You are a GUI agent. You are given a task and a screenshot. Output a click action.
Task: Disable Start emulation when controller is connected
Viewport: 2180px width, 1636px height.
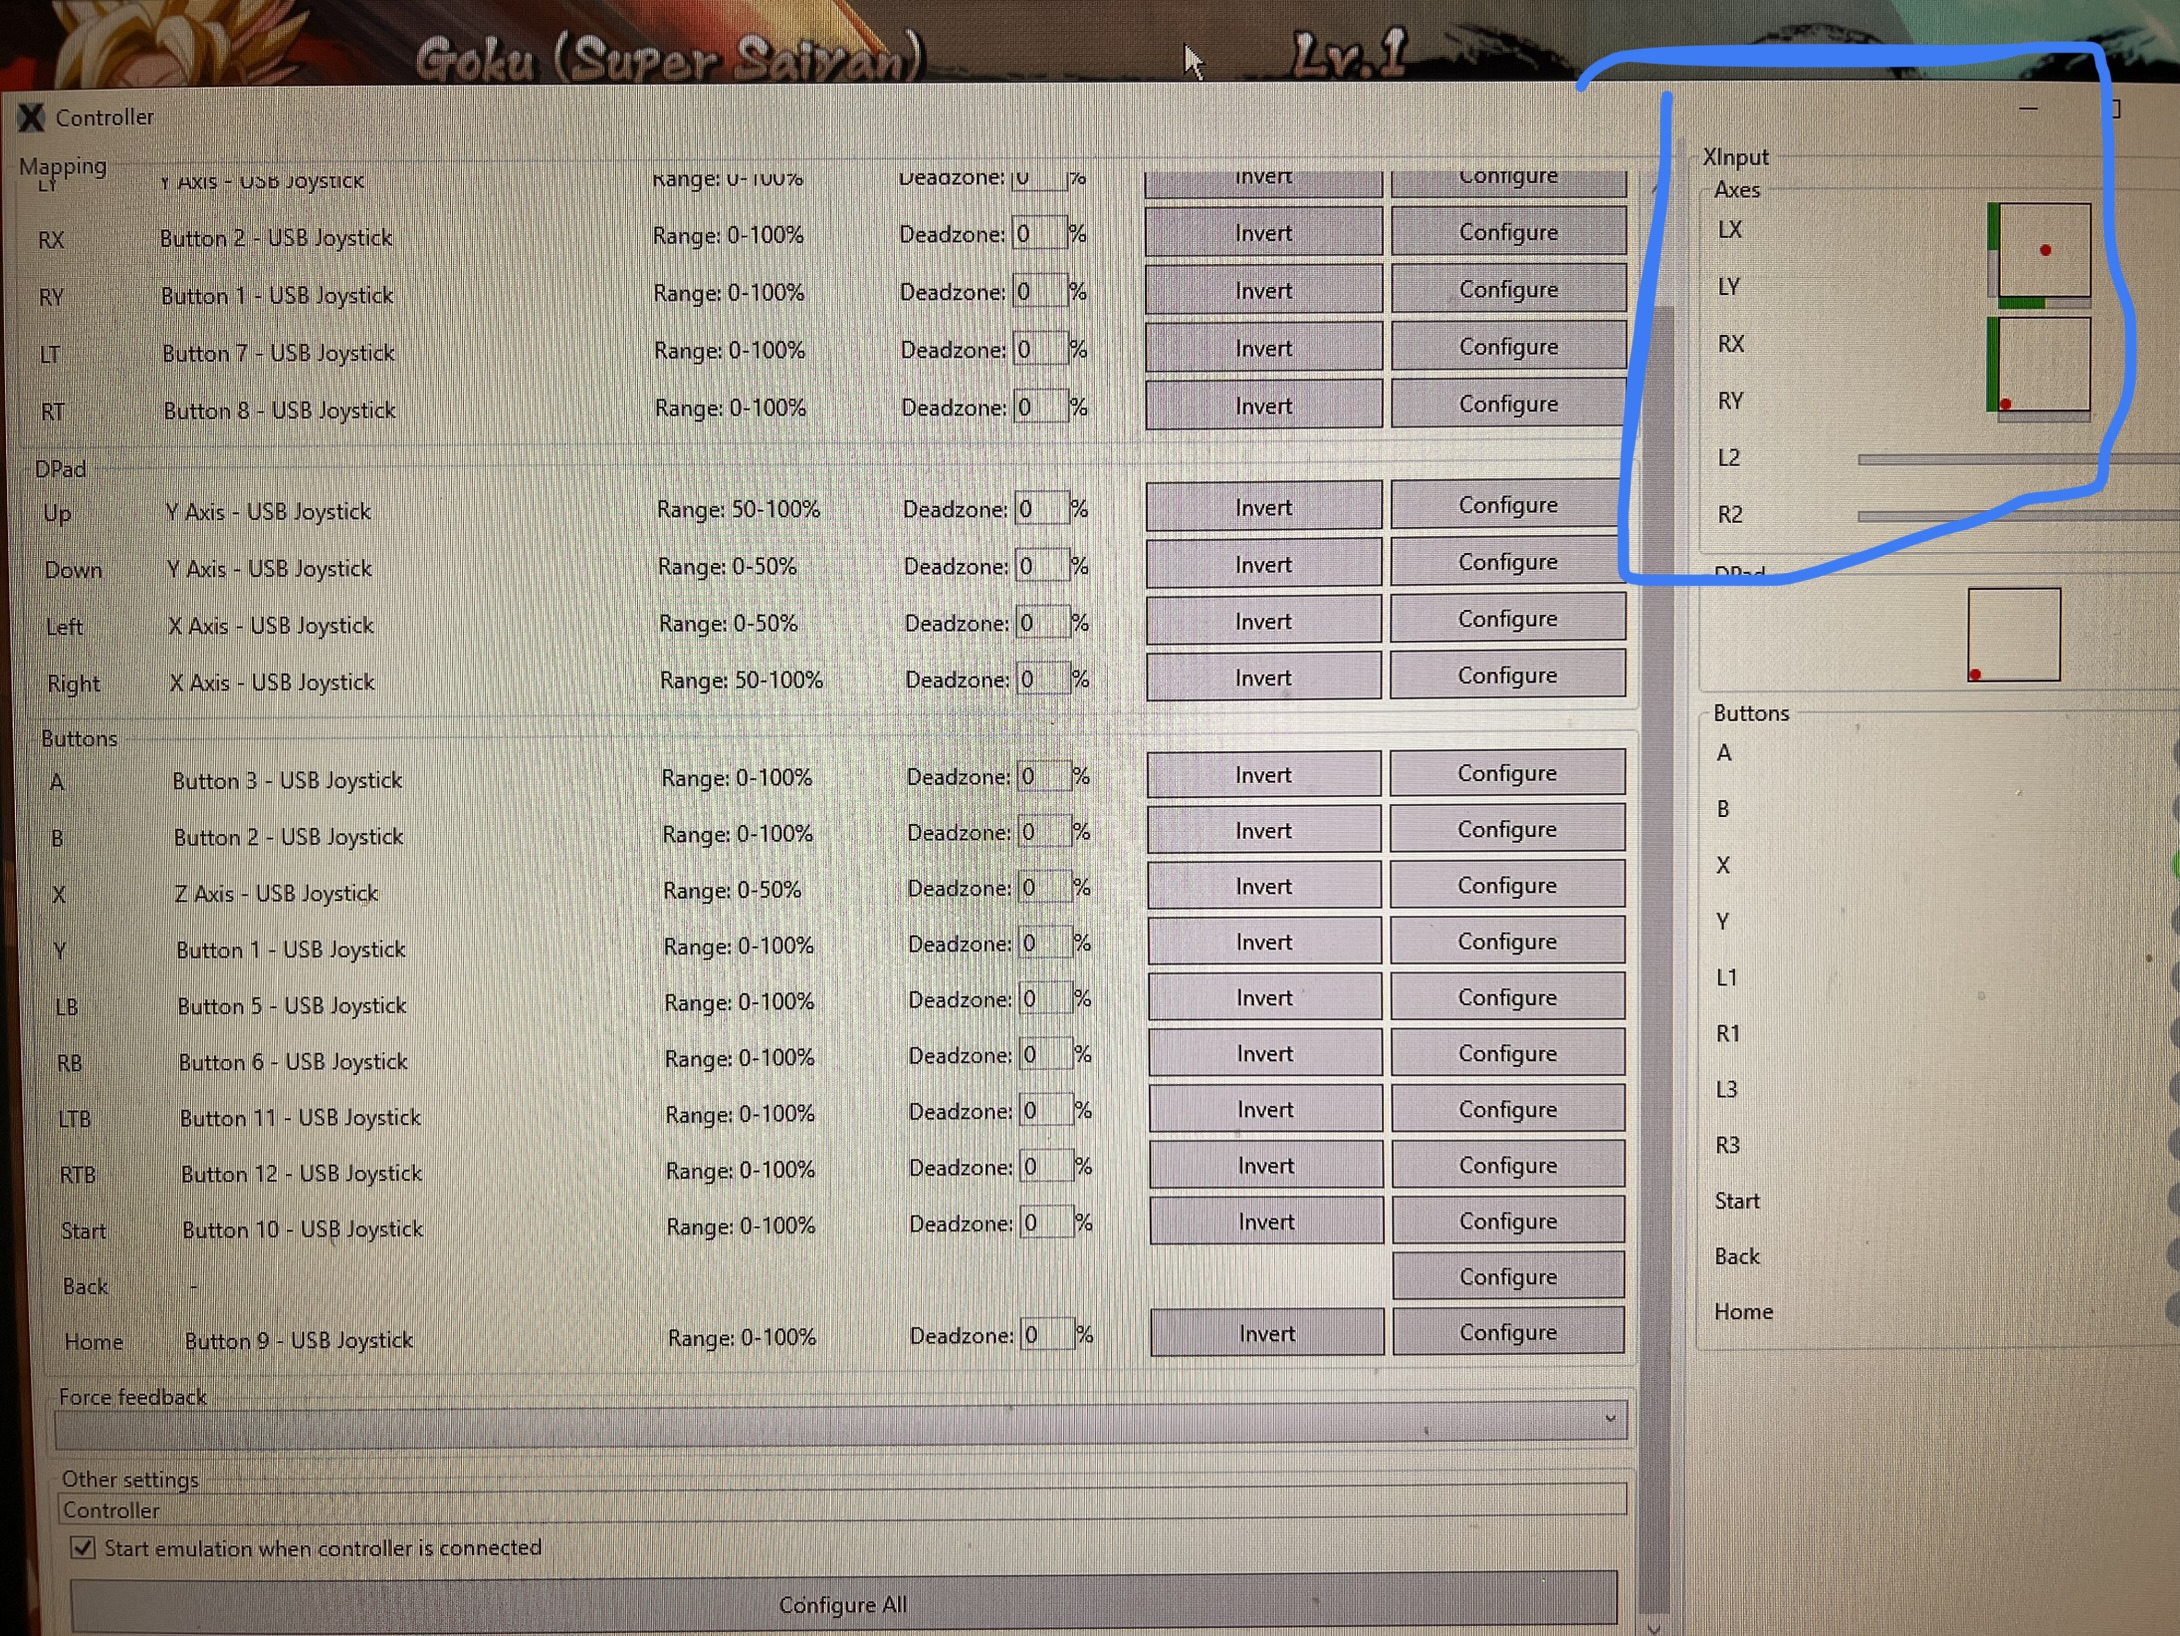[x=81, y=1547]
